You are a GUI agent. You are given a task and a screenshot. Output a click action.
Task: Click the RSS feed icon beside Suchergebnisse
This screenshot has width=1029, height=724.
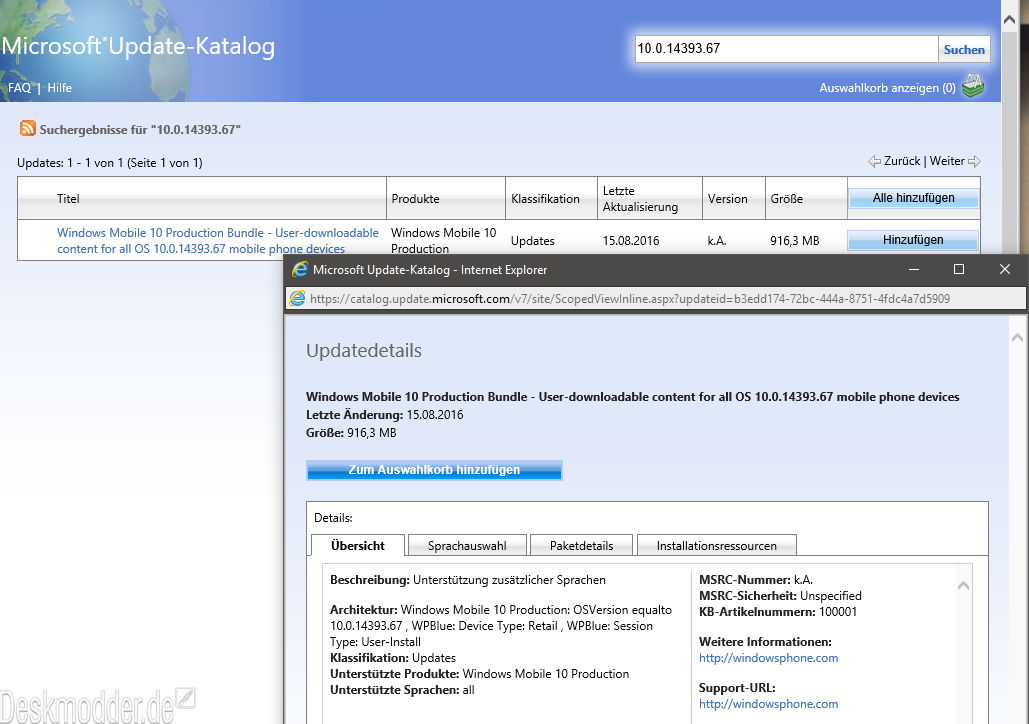click(28, 128)
